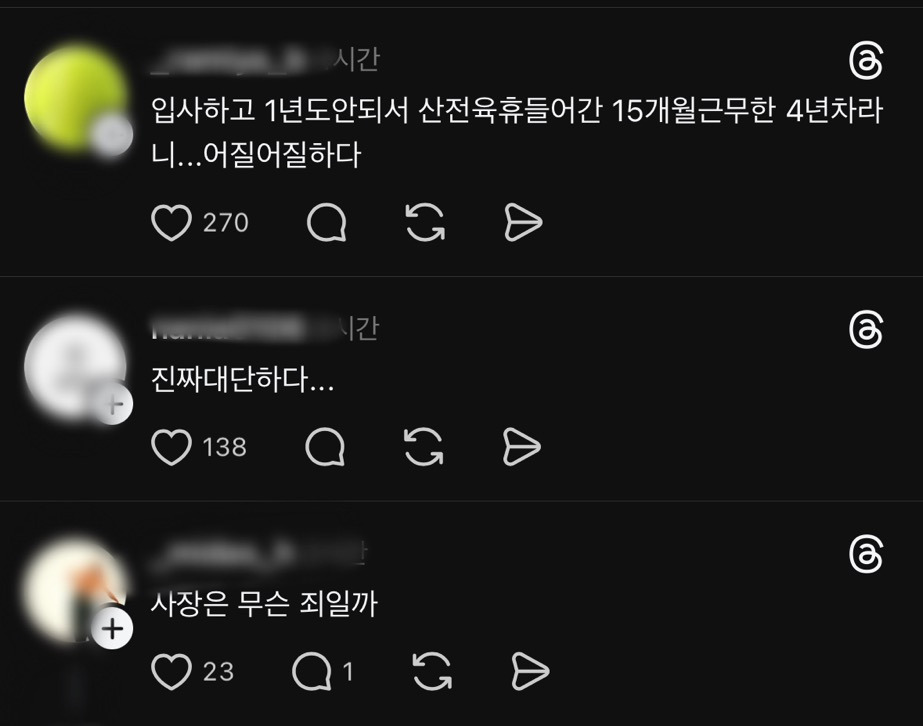Screen dimensions: 923x726
Task: Like the 사장은 무슨 죄일까 comment
Action: (171, 671)
